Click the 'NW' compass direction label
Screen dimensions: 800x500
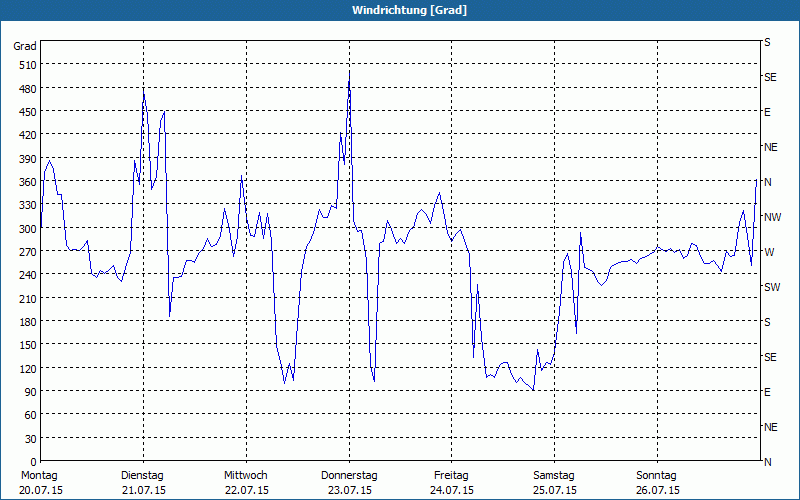tap(772, 217)
